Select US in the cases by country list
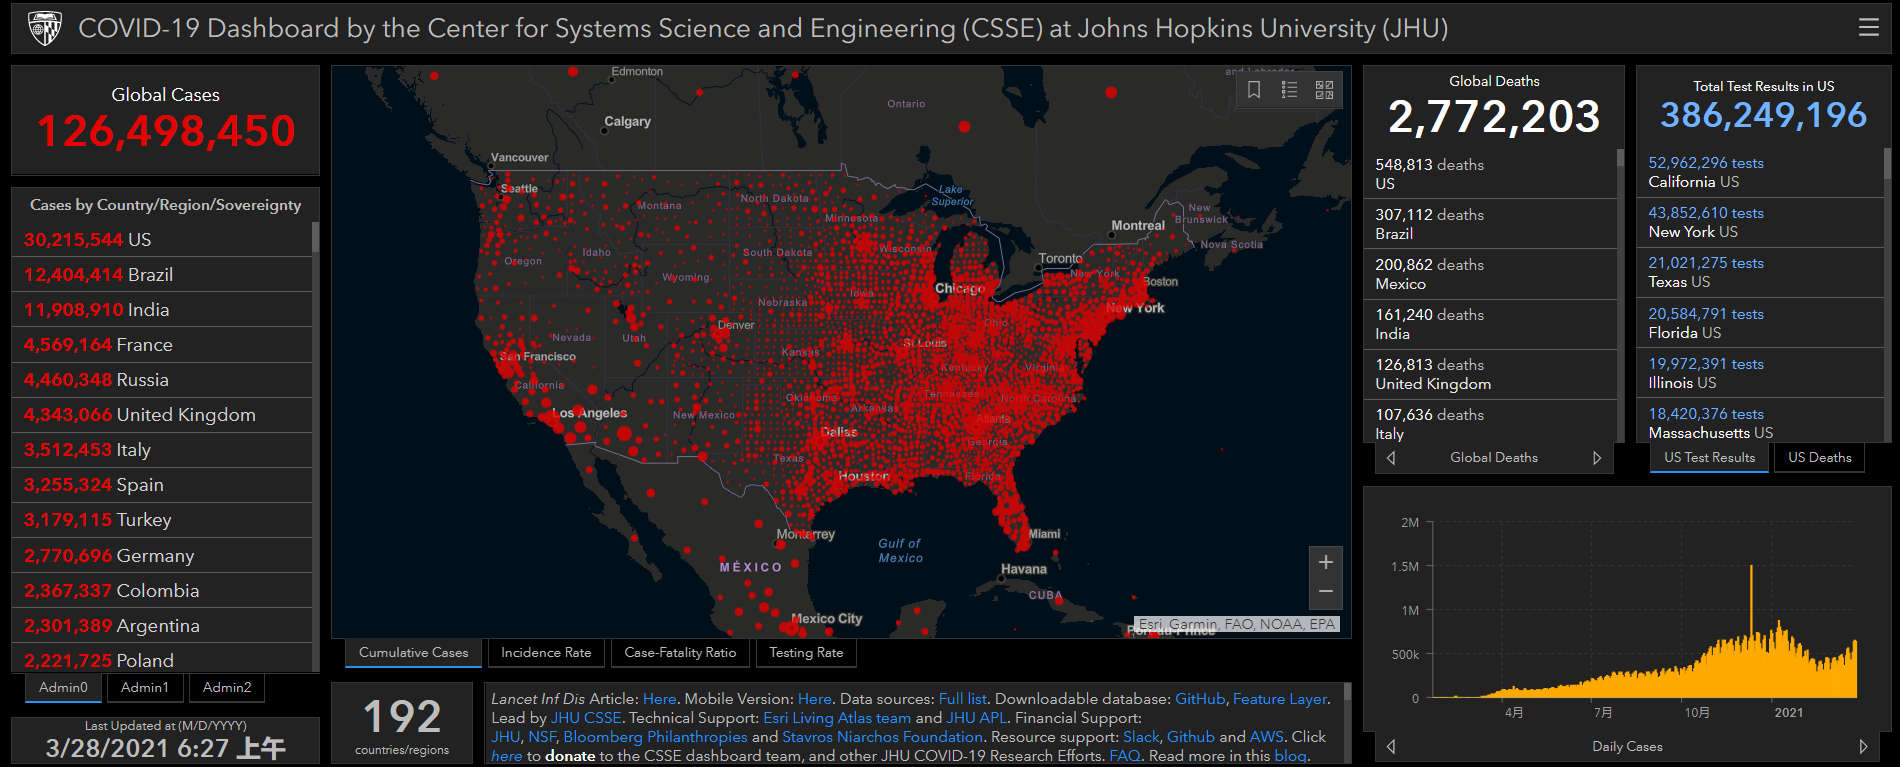This screenshot has height=767, width=1900. pyautogui.click(x=162, y=240)
